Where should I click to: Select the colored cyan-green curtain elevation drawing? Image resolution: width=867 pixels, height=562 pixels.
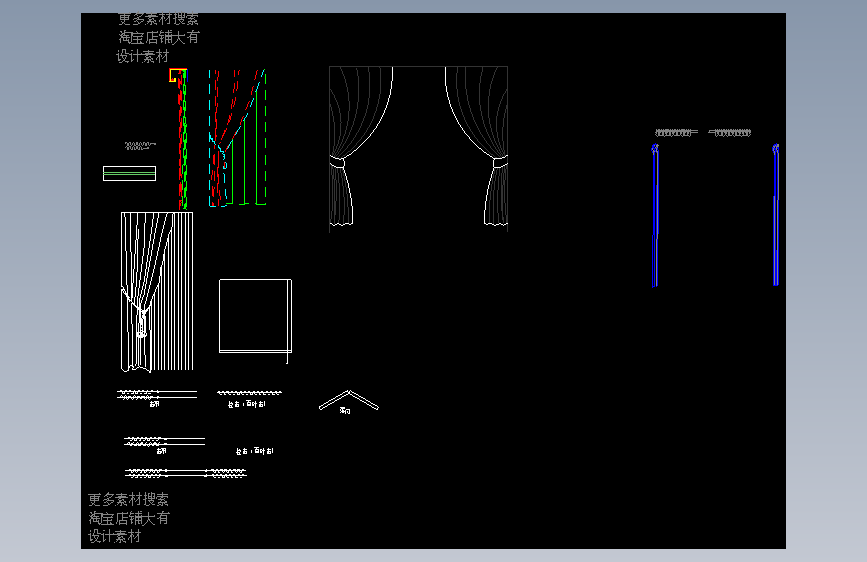pyautogui.click(x=238, y=138)
